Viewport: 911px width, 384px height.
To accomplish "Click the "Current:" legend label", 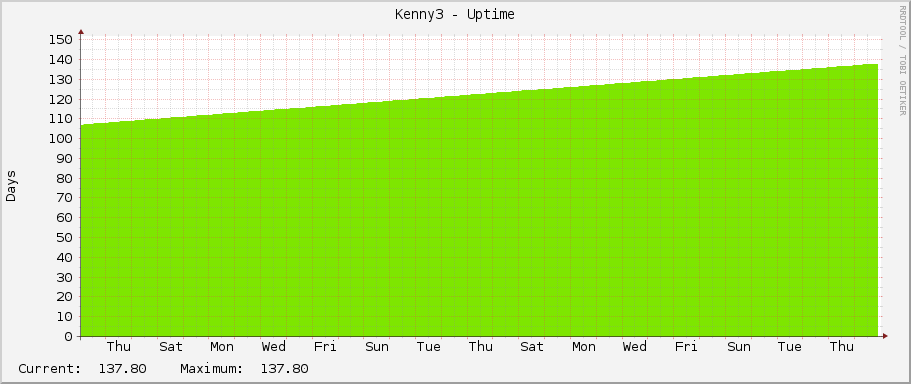I will coord(49,369).
